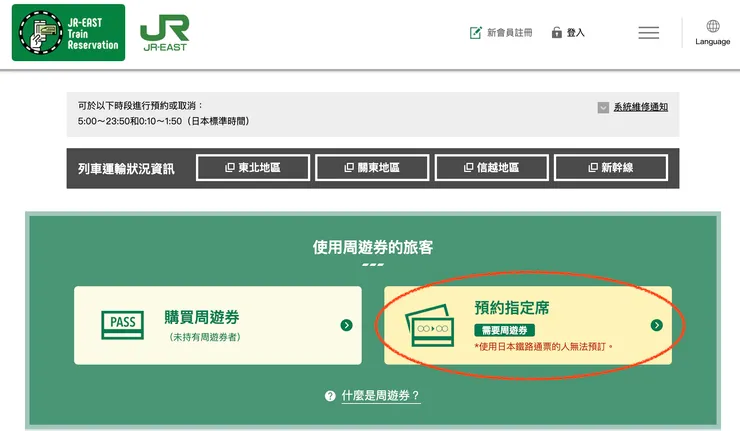Image resolution: width=740 pixels, height=431 pixels.
Task: Open the Language selector label
Action: tap(713, 42)
